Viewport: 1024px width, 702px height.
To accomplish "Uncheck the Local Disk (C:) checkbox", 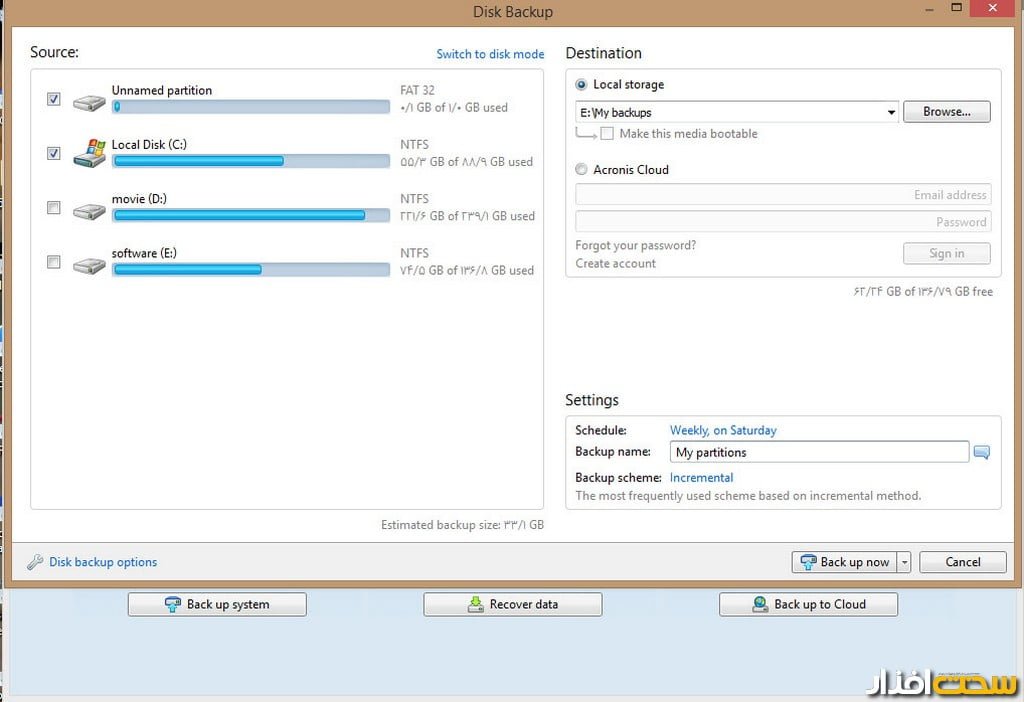I will (x=54, y=153).
